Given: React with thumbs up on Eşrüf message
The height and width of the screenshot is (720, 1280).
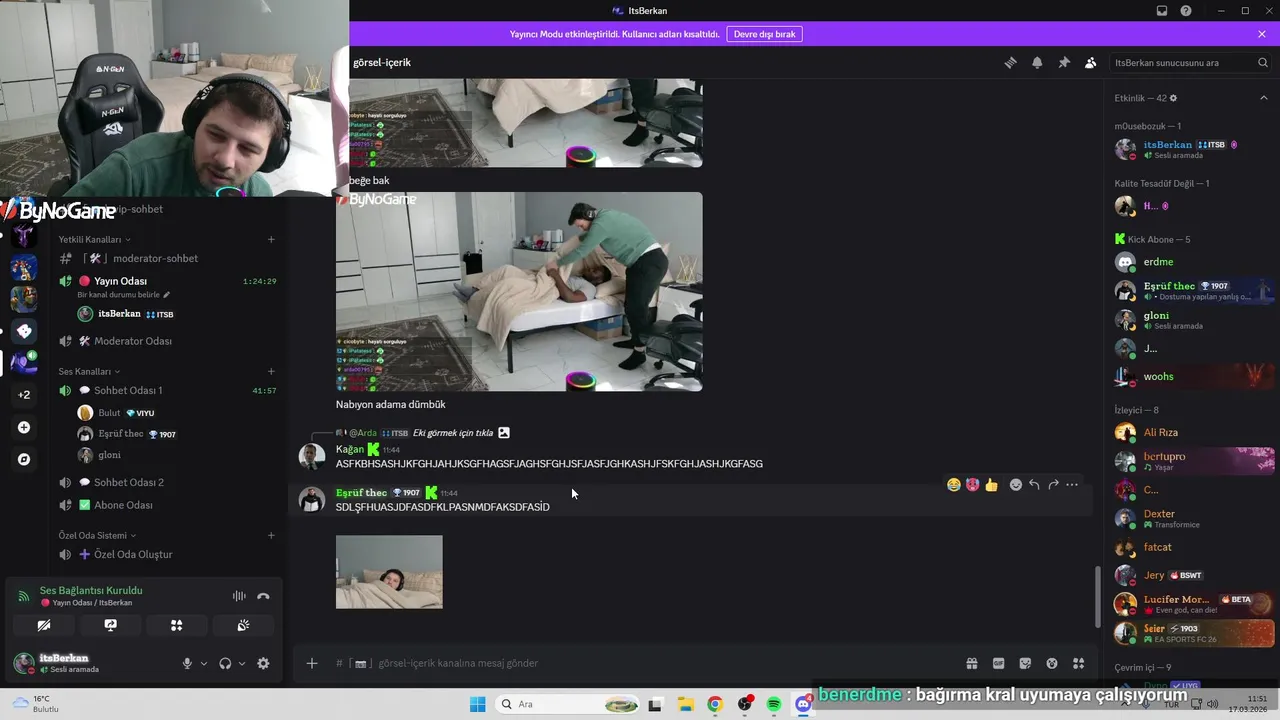Looking at the screenshot, I should (991, 485).
